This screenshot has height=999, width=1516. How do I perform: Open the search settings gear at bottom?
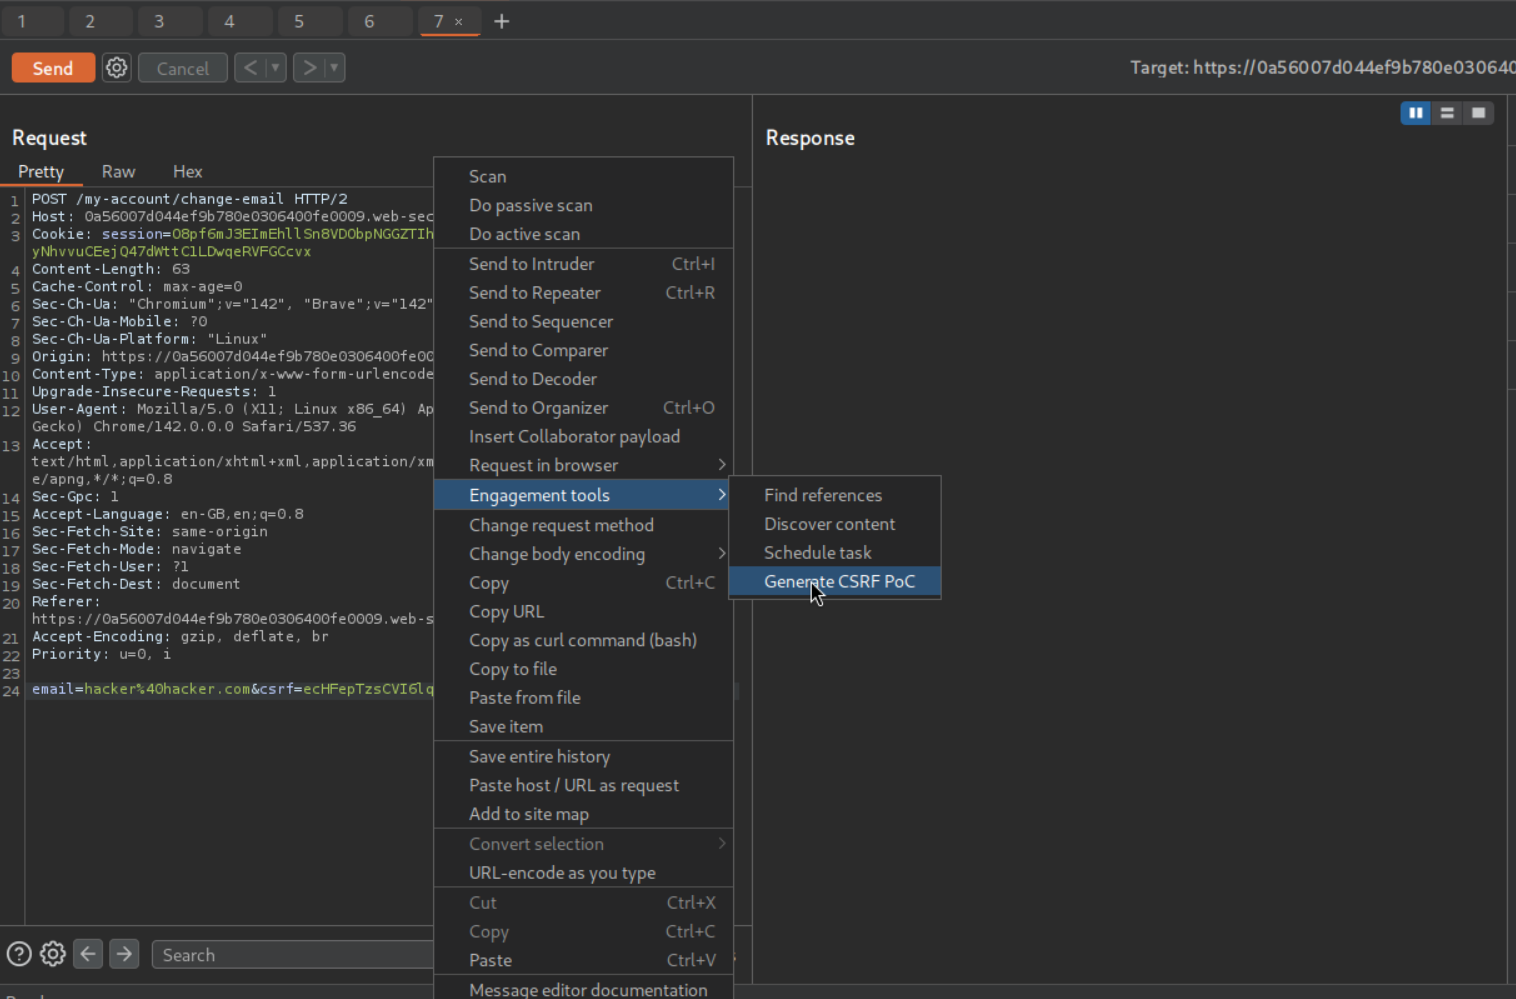53,955
